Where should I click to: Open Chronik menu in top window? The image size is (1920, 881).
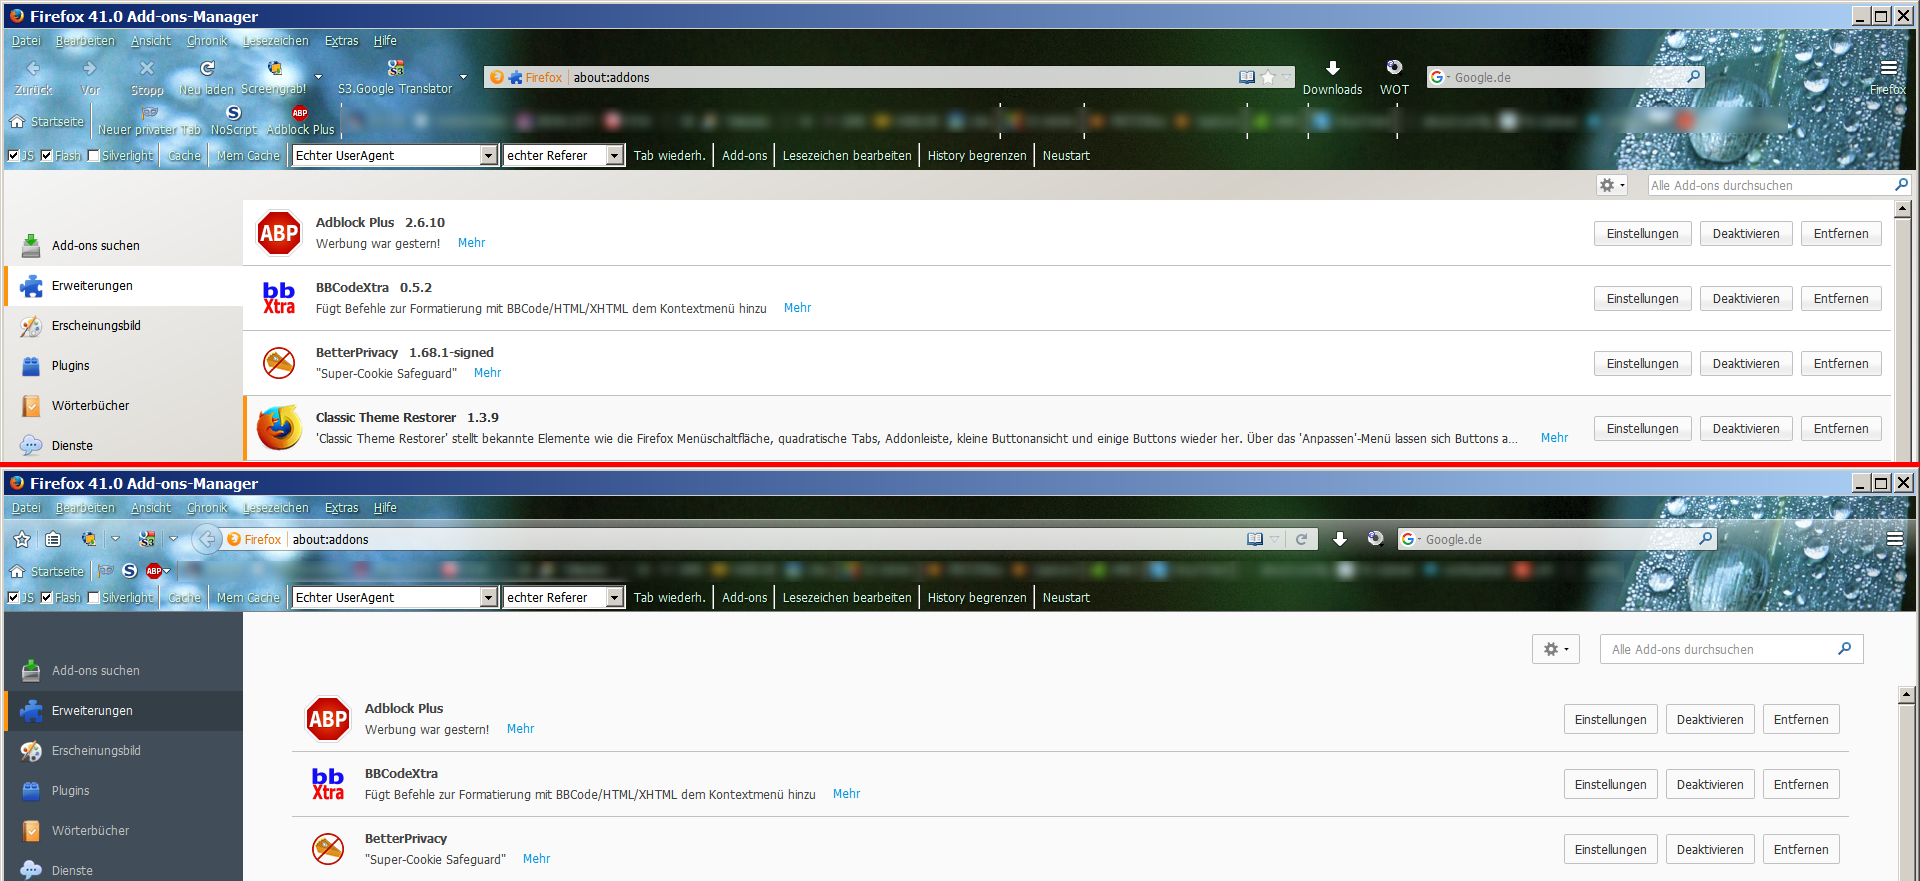(x=207, y=41)
